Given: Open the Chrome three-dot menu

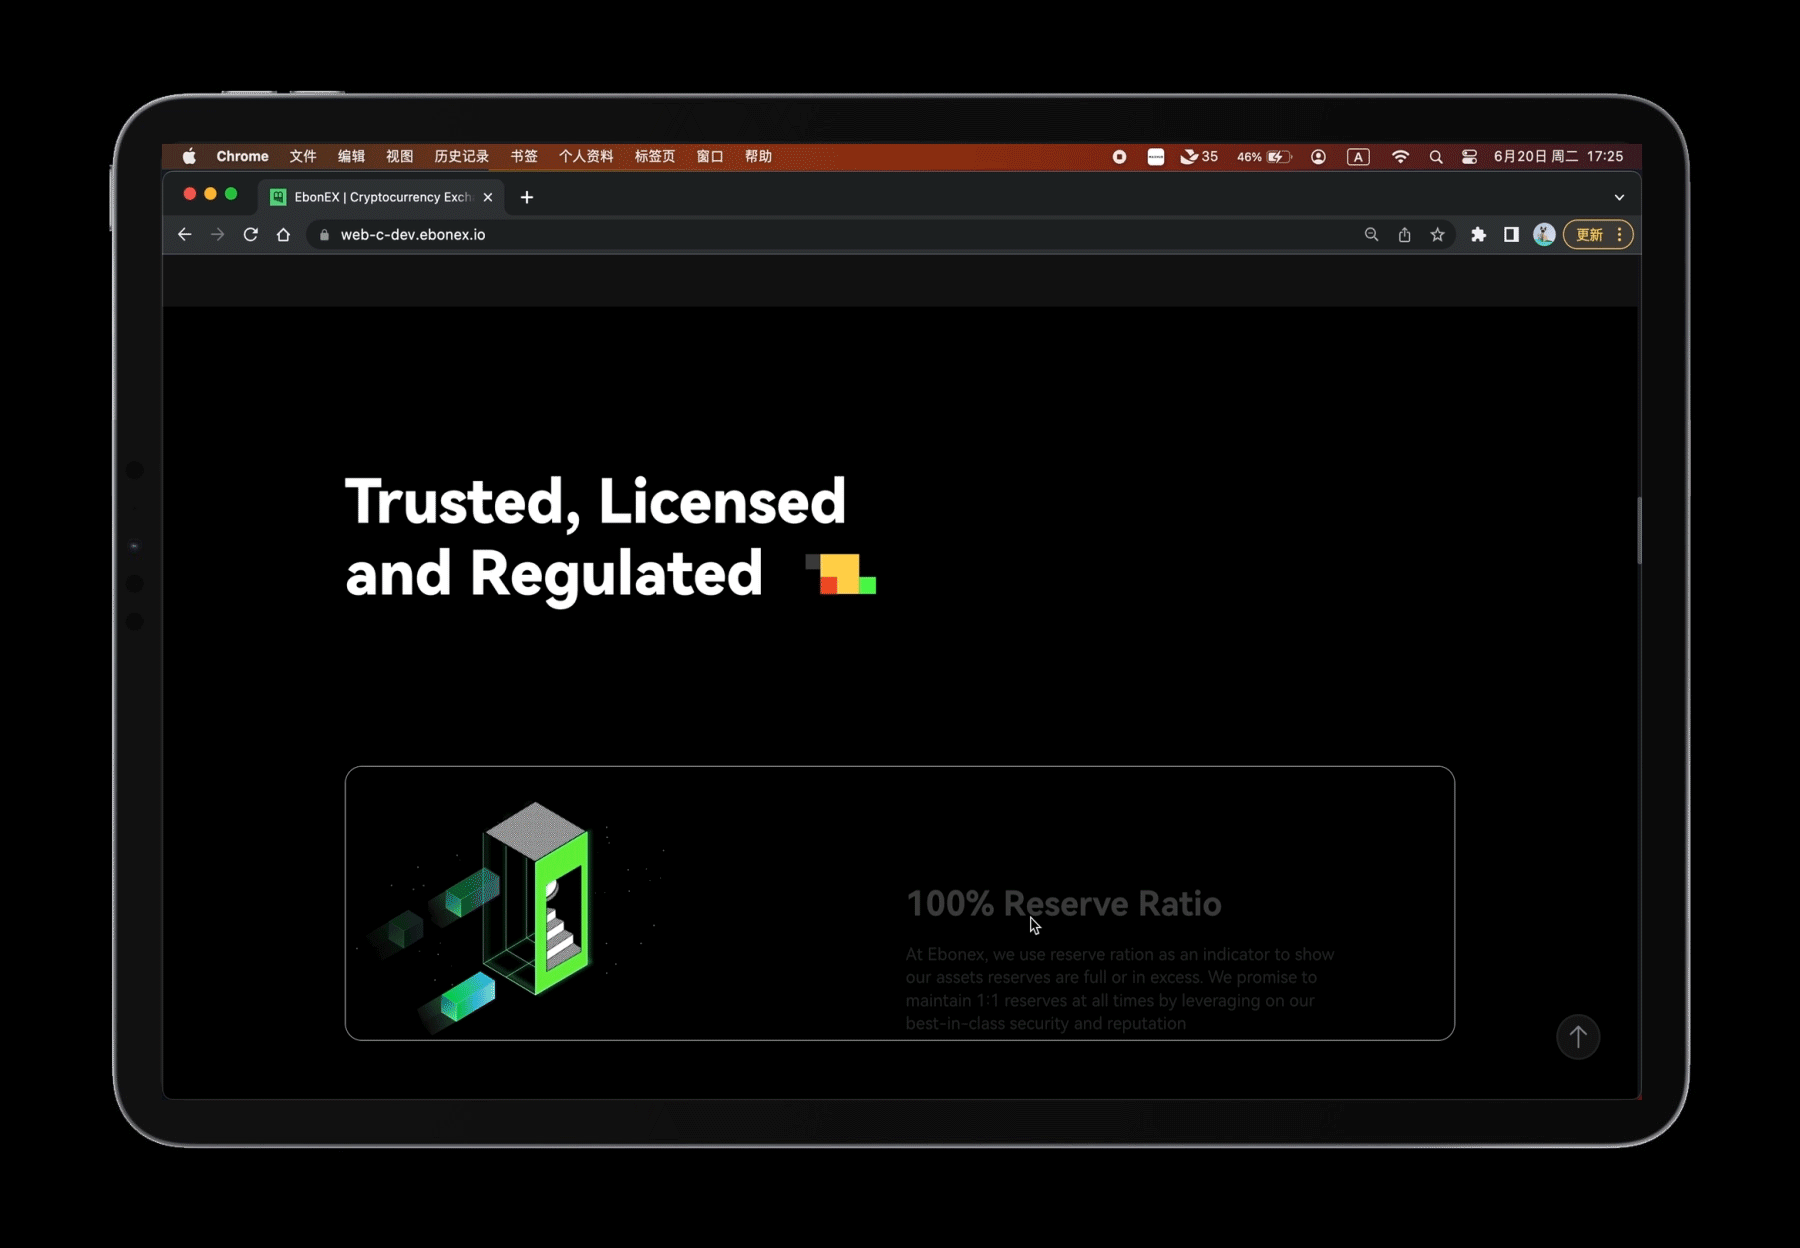Looking at the screenshot, I should [x=1620, y=234].
